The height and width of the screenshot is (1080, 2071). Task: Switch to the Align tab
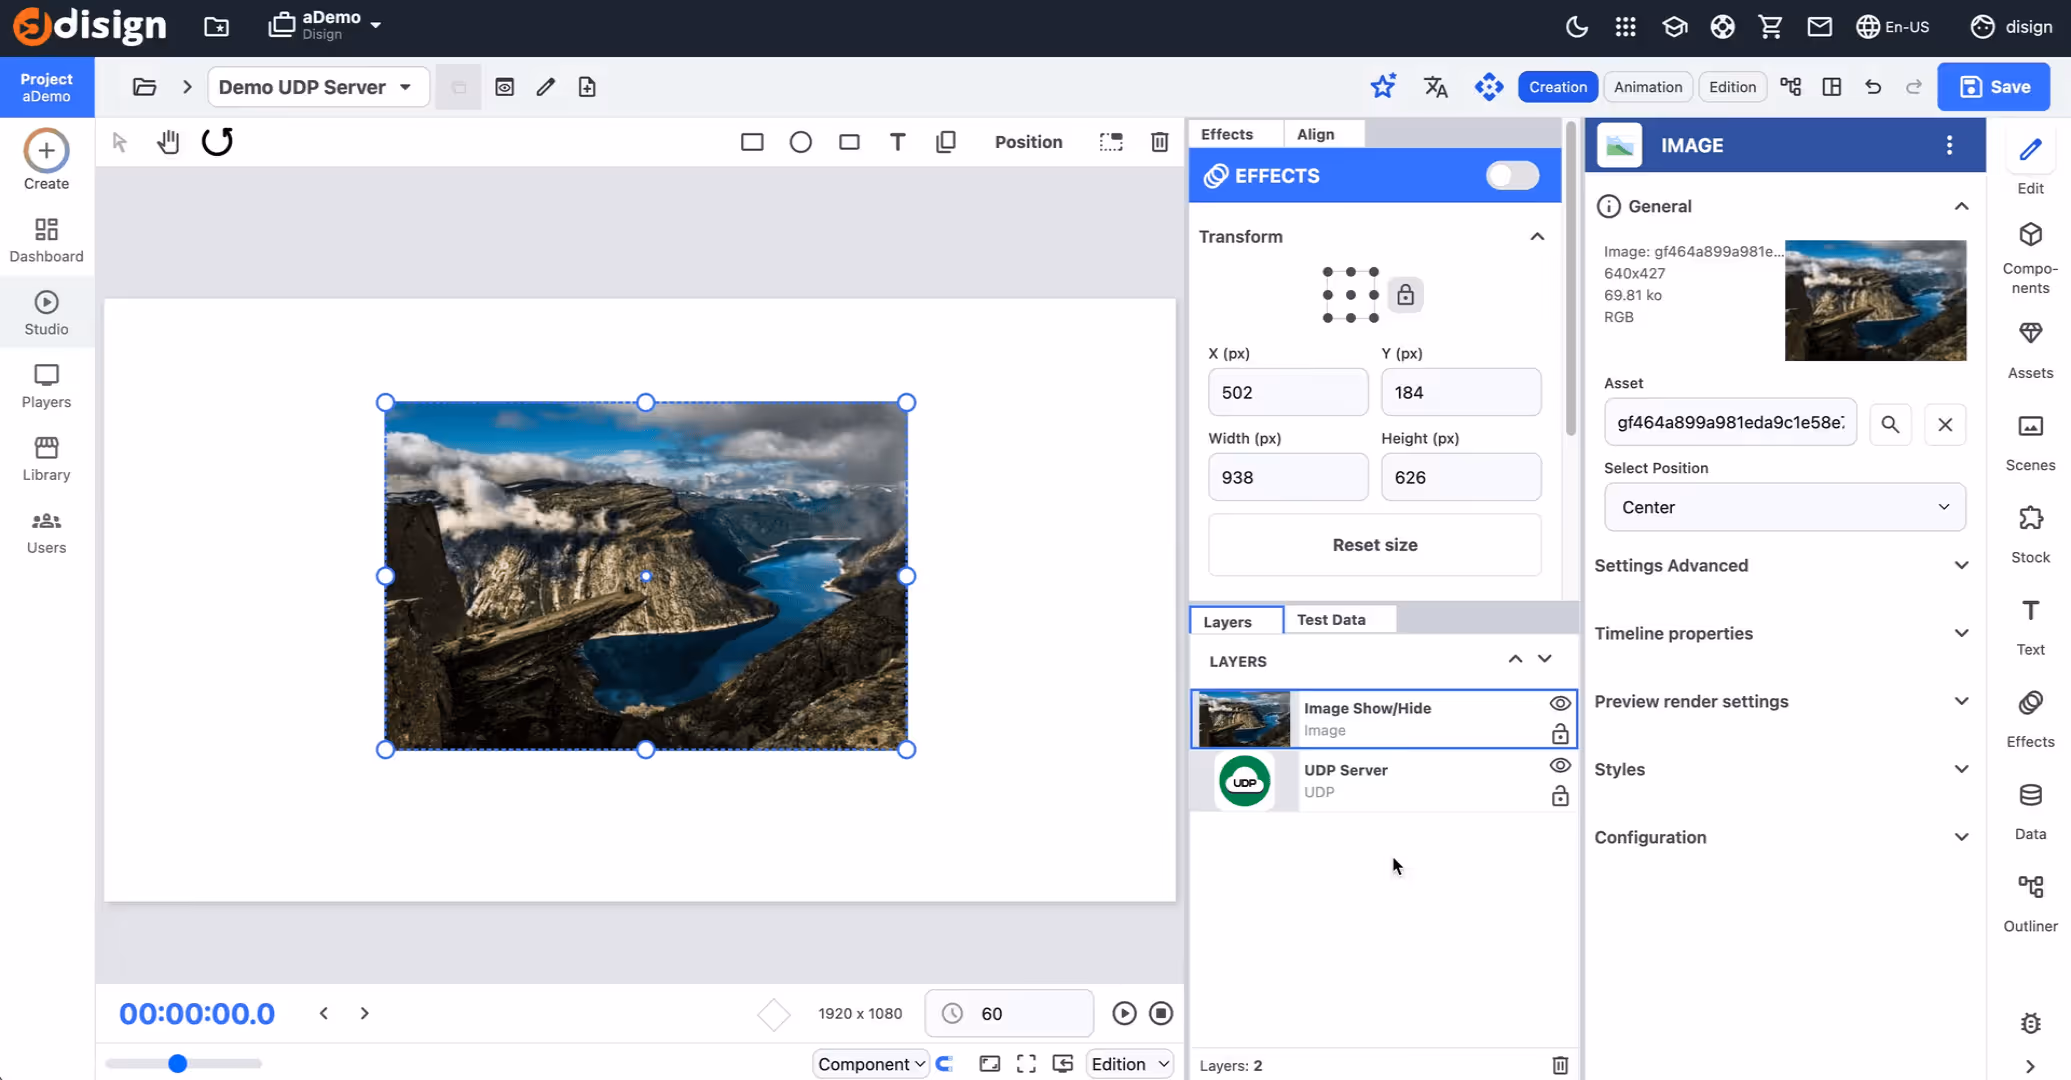coord(1315,134)
